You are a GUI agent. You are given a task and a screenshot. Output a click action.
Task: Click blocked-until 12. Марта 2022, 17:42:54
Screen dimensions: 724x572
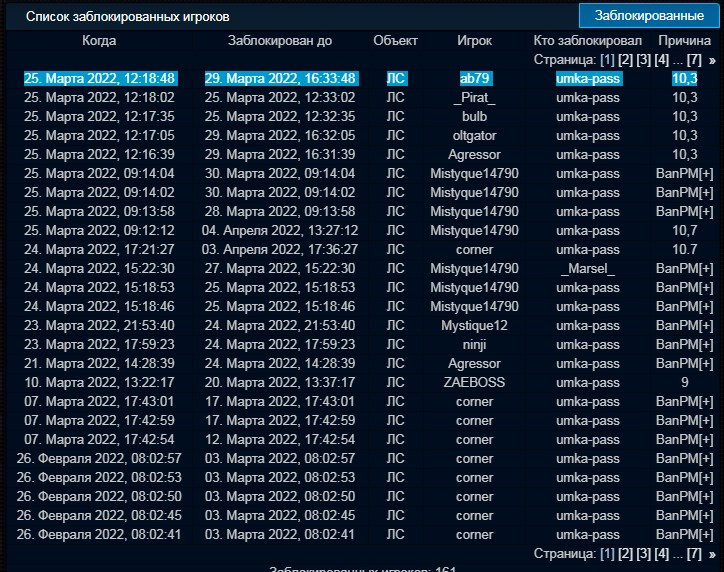click(280, 439)
